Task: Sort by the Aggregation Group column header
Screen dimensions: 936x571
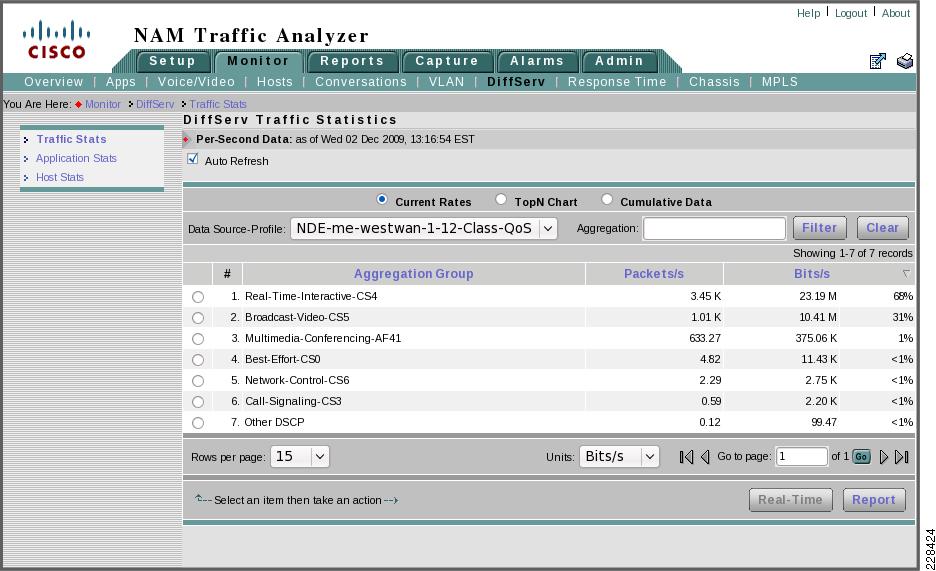Action: 414,274
